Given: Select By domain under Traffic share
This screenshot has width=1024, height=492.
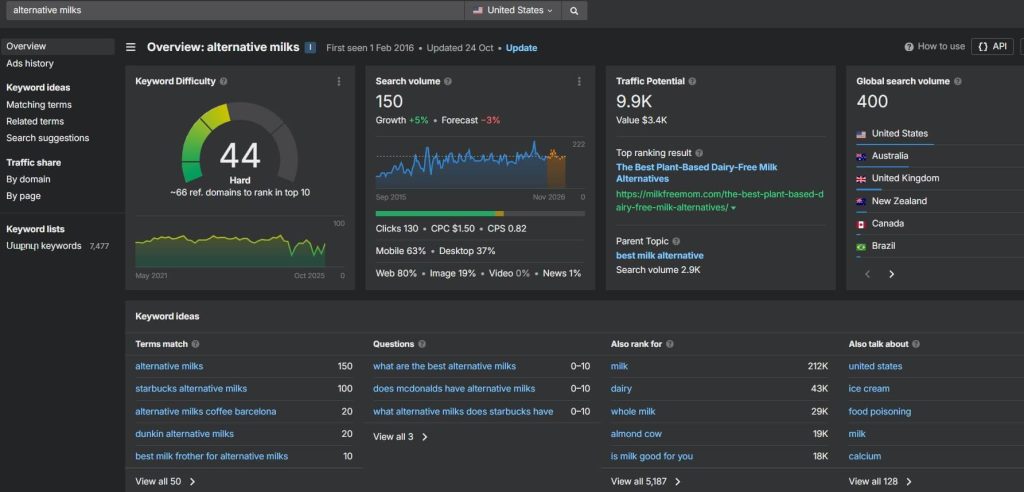Looking at the screenshot, I should (x=28, y=179).
